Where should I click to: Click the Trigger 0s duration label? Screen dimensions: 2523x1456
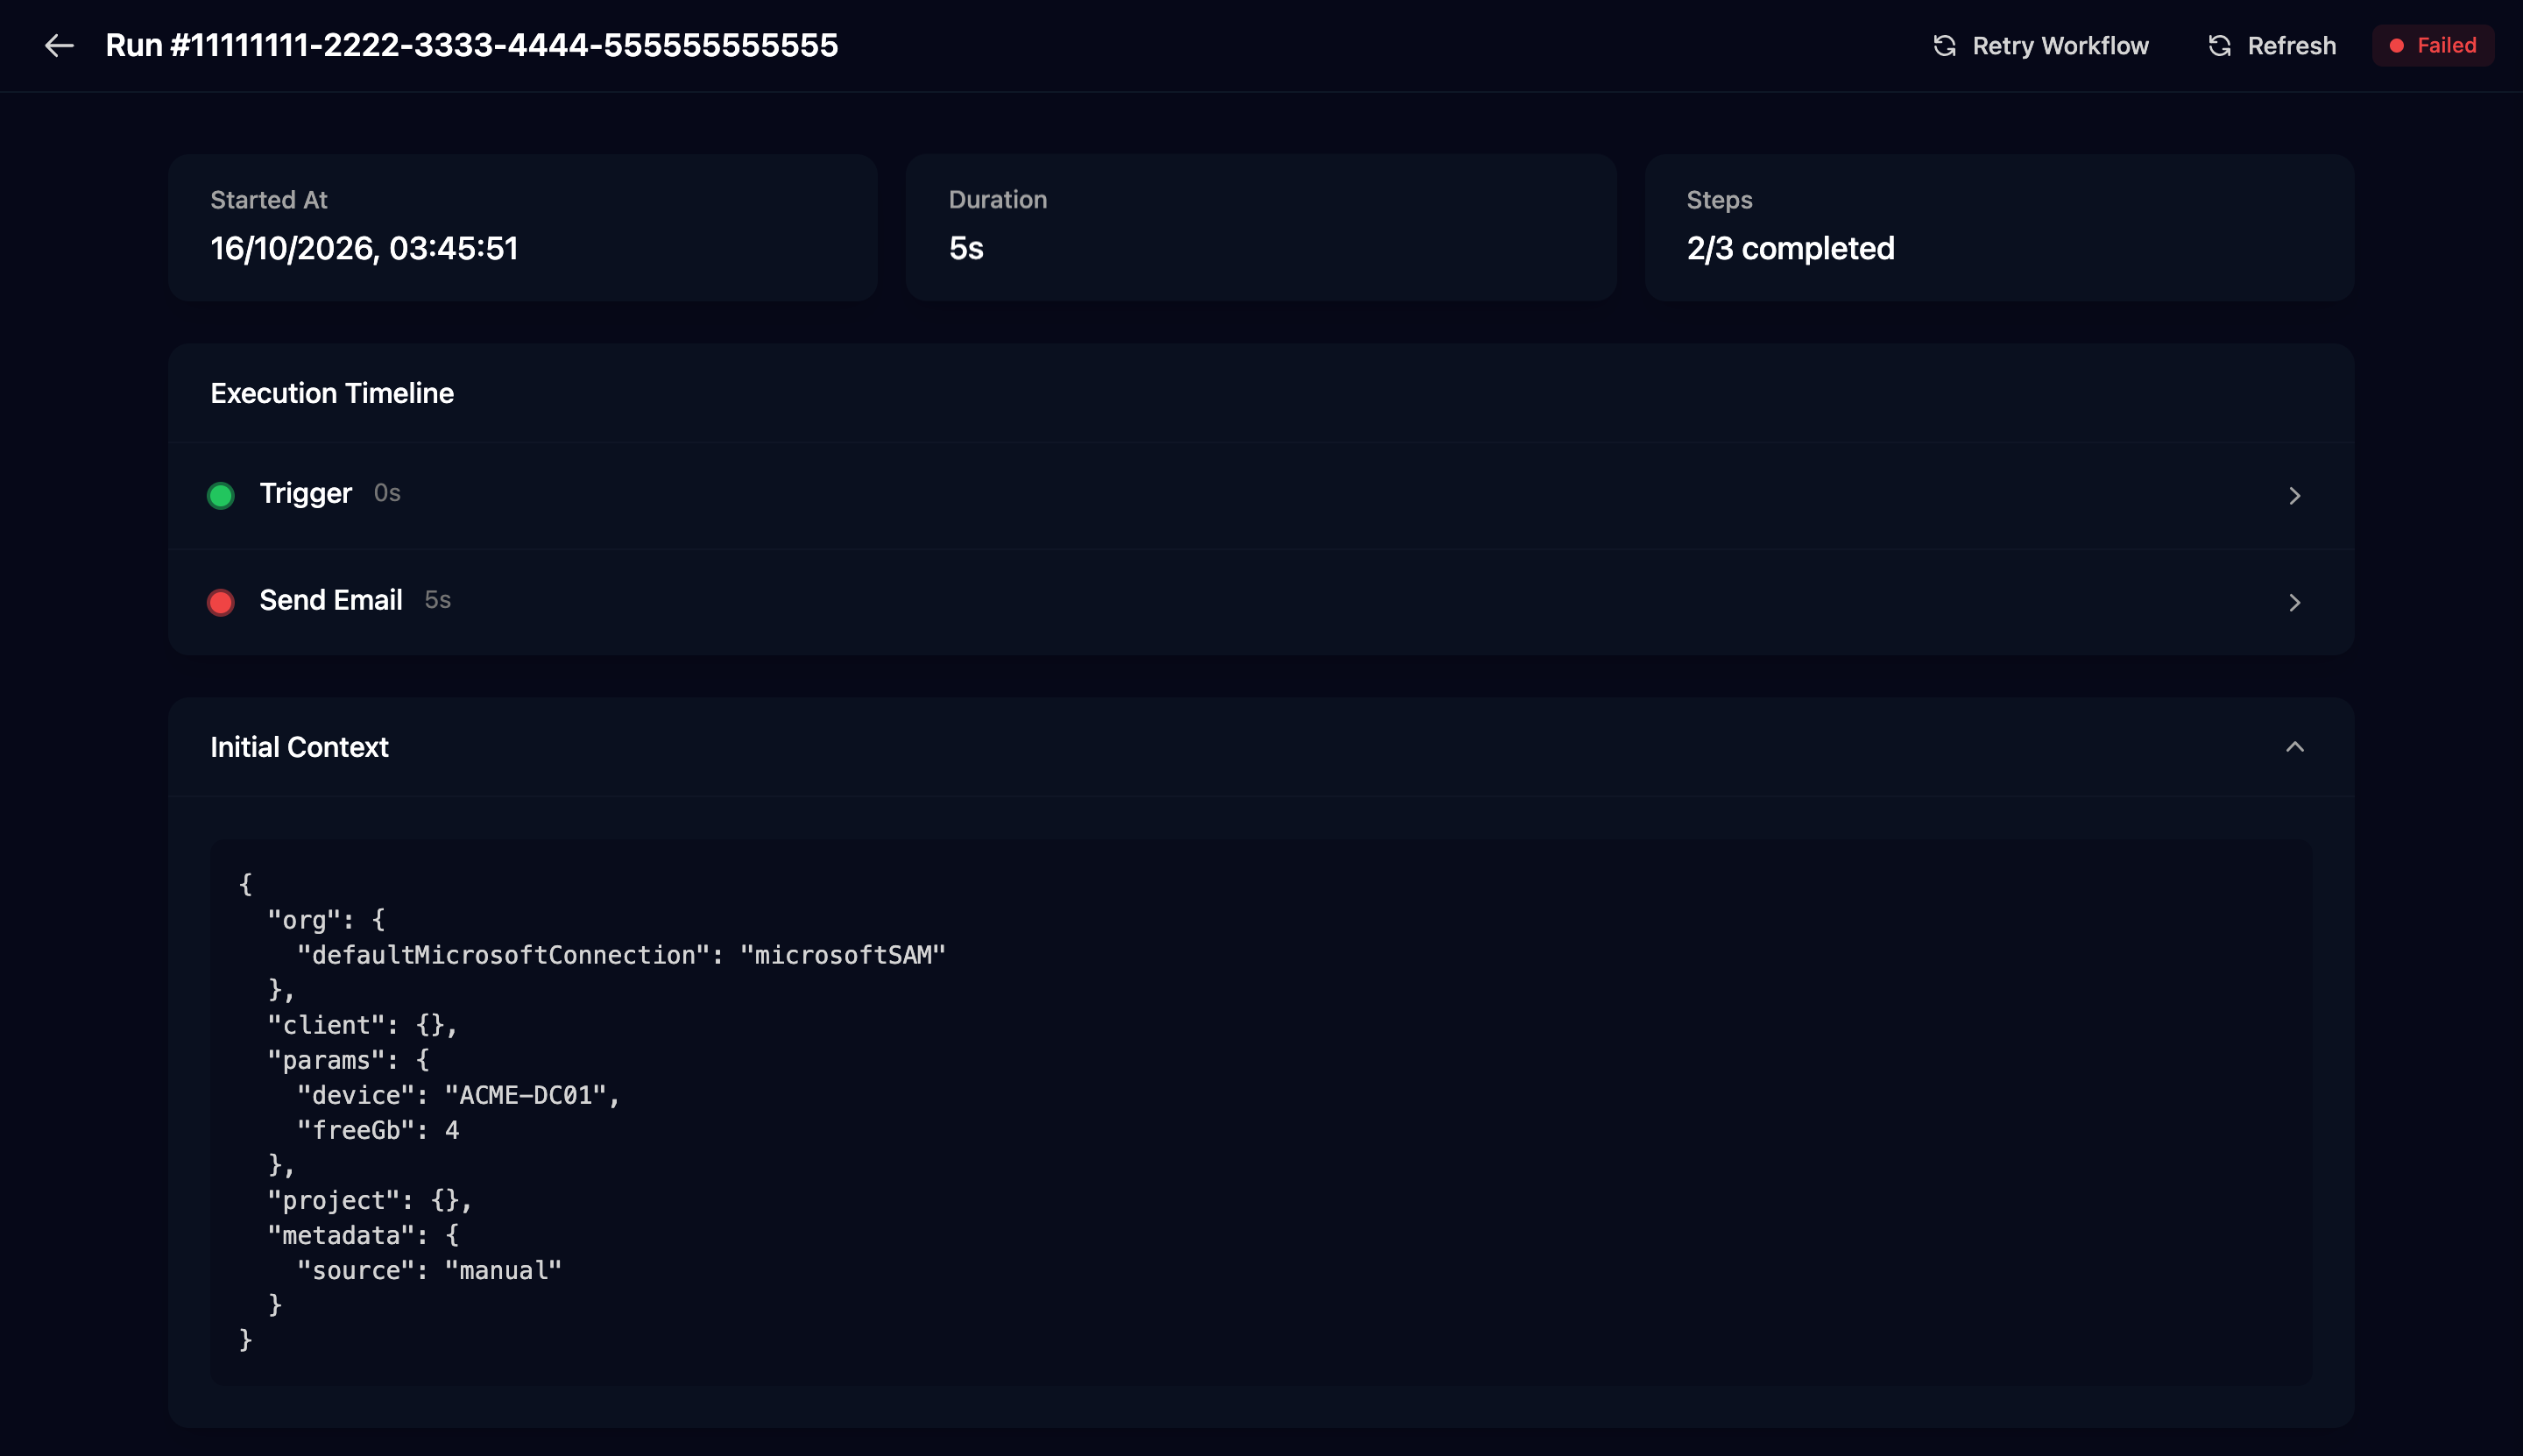[x=387, y=493]
